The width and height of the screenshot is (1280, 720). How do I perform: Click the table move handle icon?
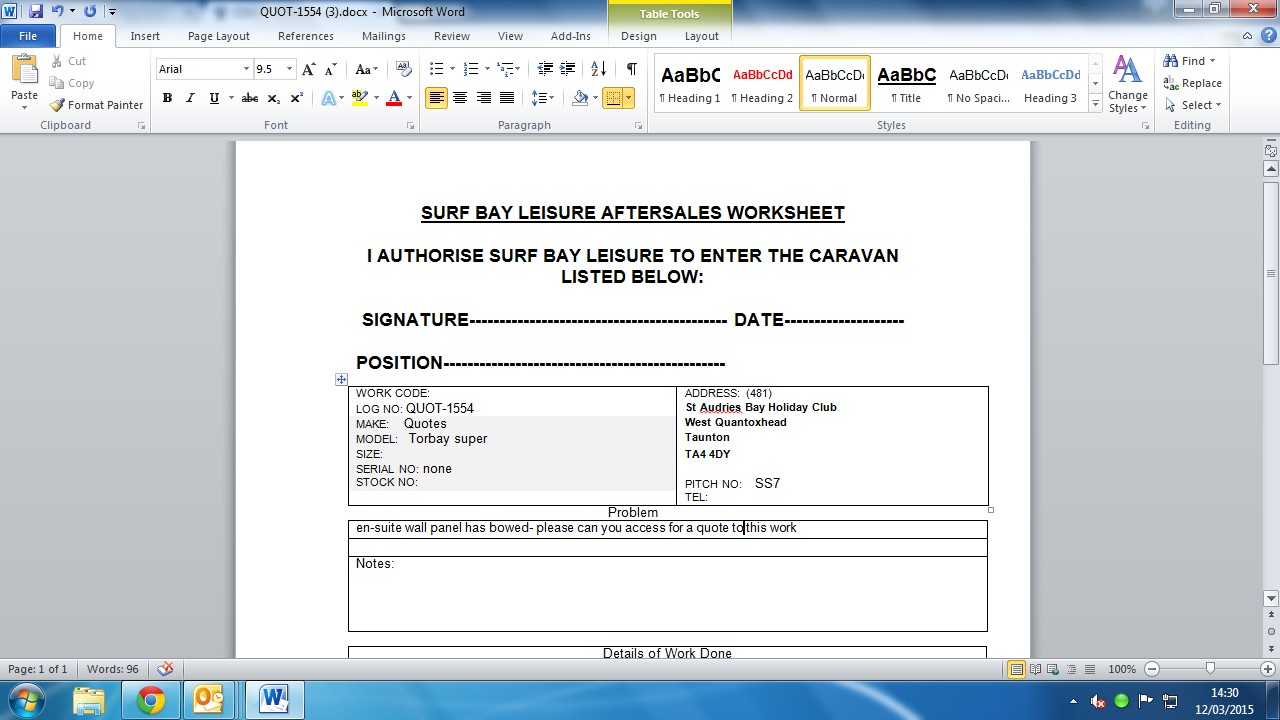(x=341, y=380)
